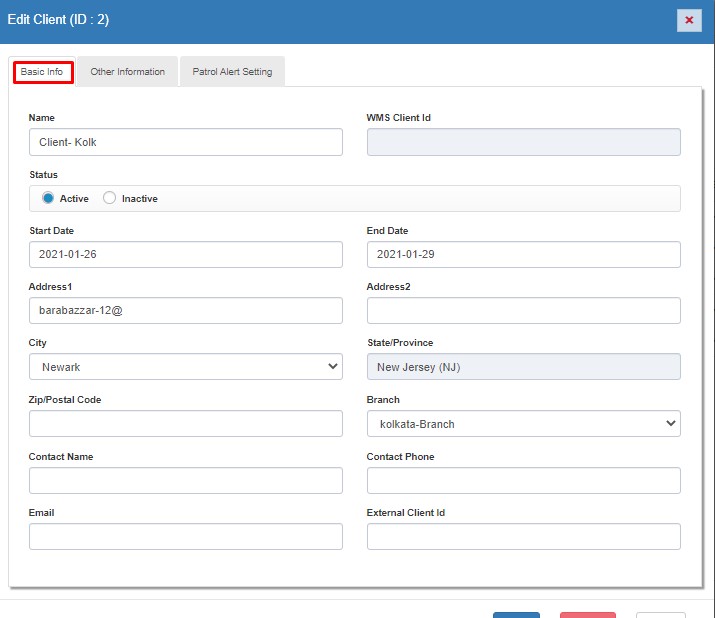
Task: Focus the Contact Name input
Action: pos(186,480)
